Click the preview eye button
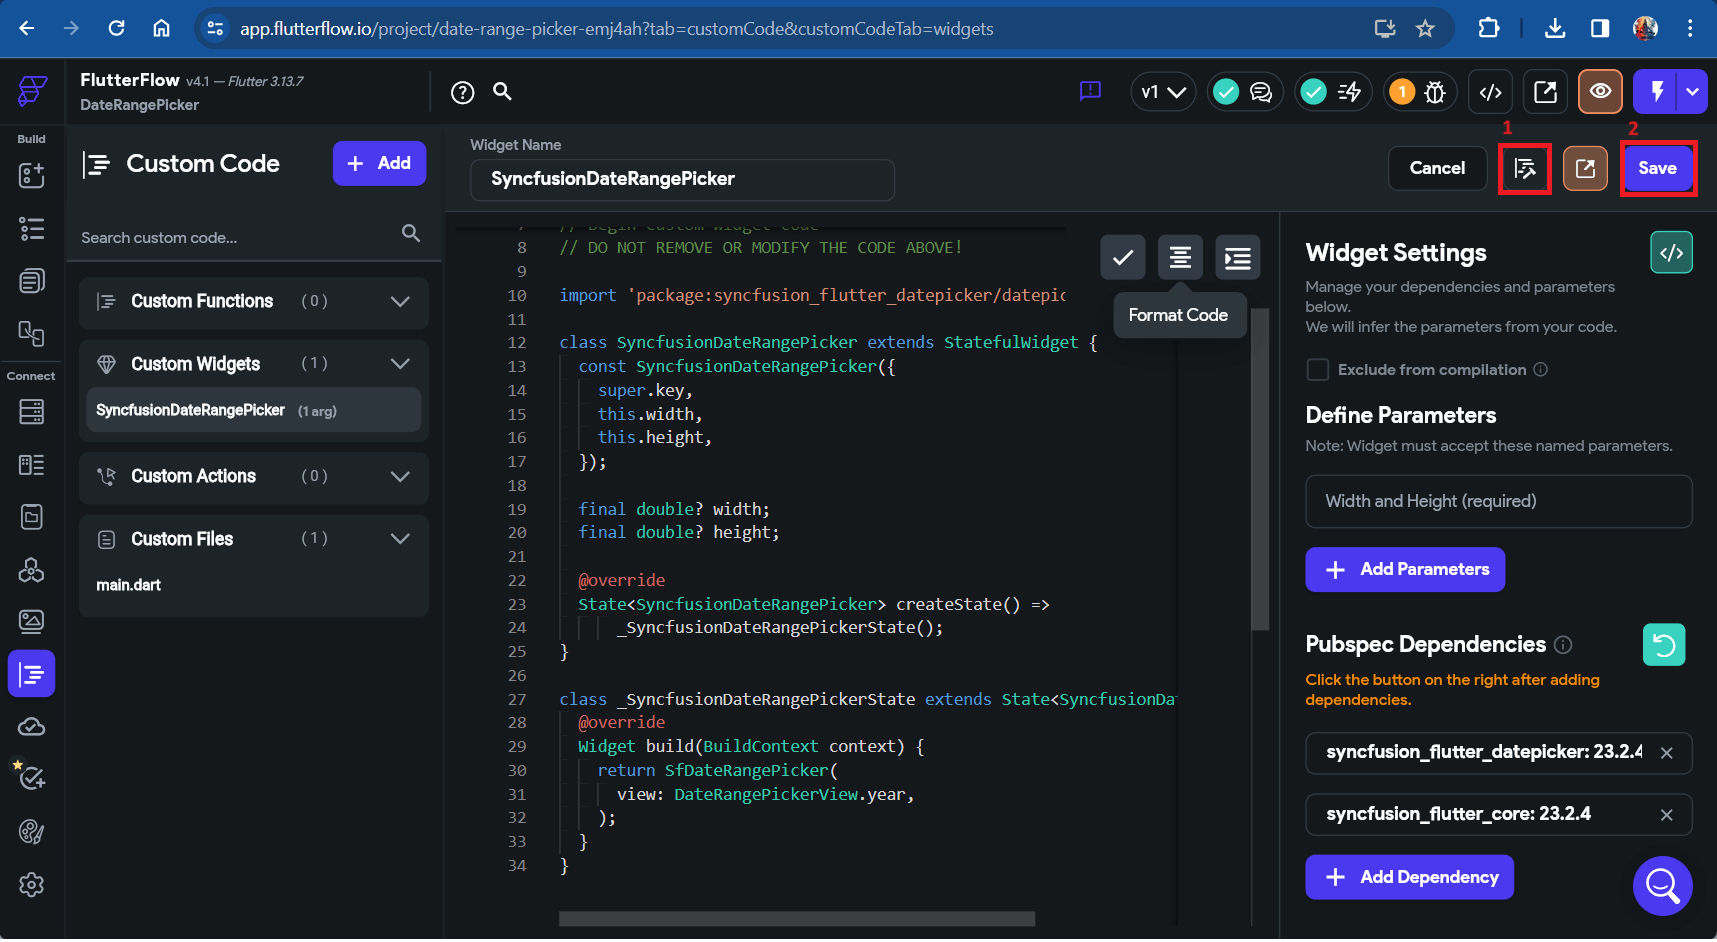 pos(1600,92)
